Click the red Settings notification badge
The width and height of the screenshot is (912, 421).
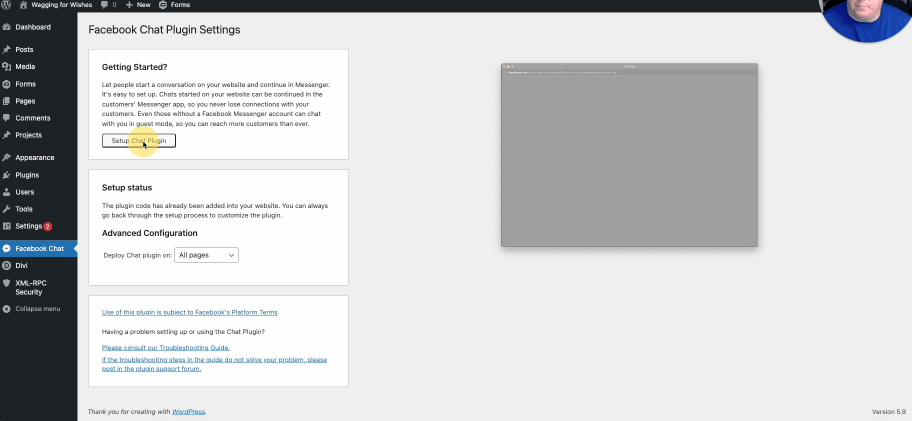[x=48, y=226]
